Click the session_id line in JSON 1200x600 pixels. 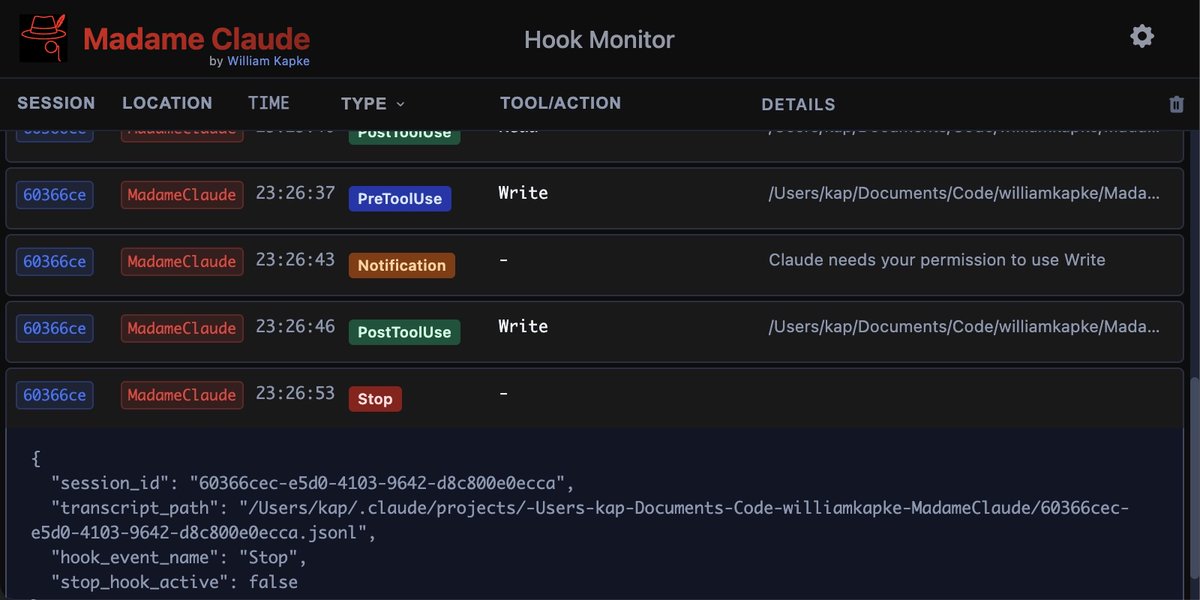[x=314, y=483]
